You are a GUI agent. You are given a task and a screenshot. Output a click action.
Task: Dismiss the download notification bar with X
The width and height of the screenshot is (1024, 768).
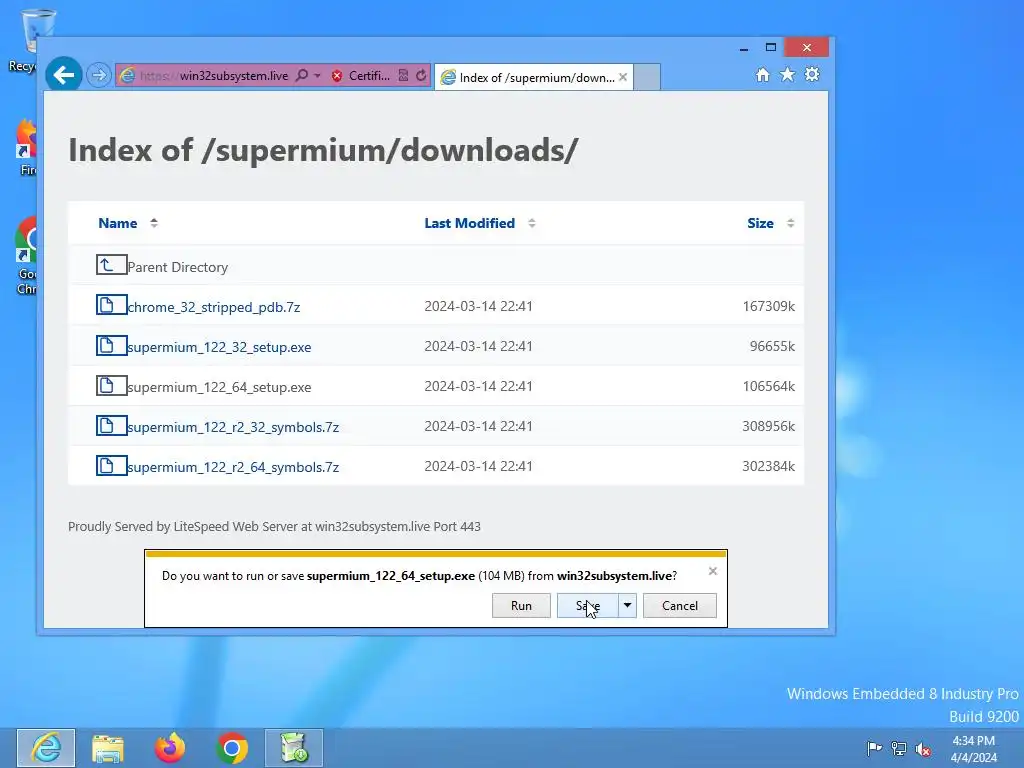click(712, 571)
